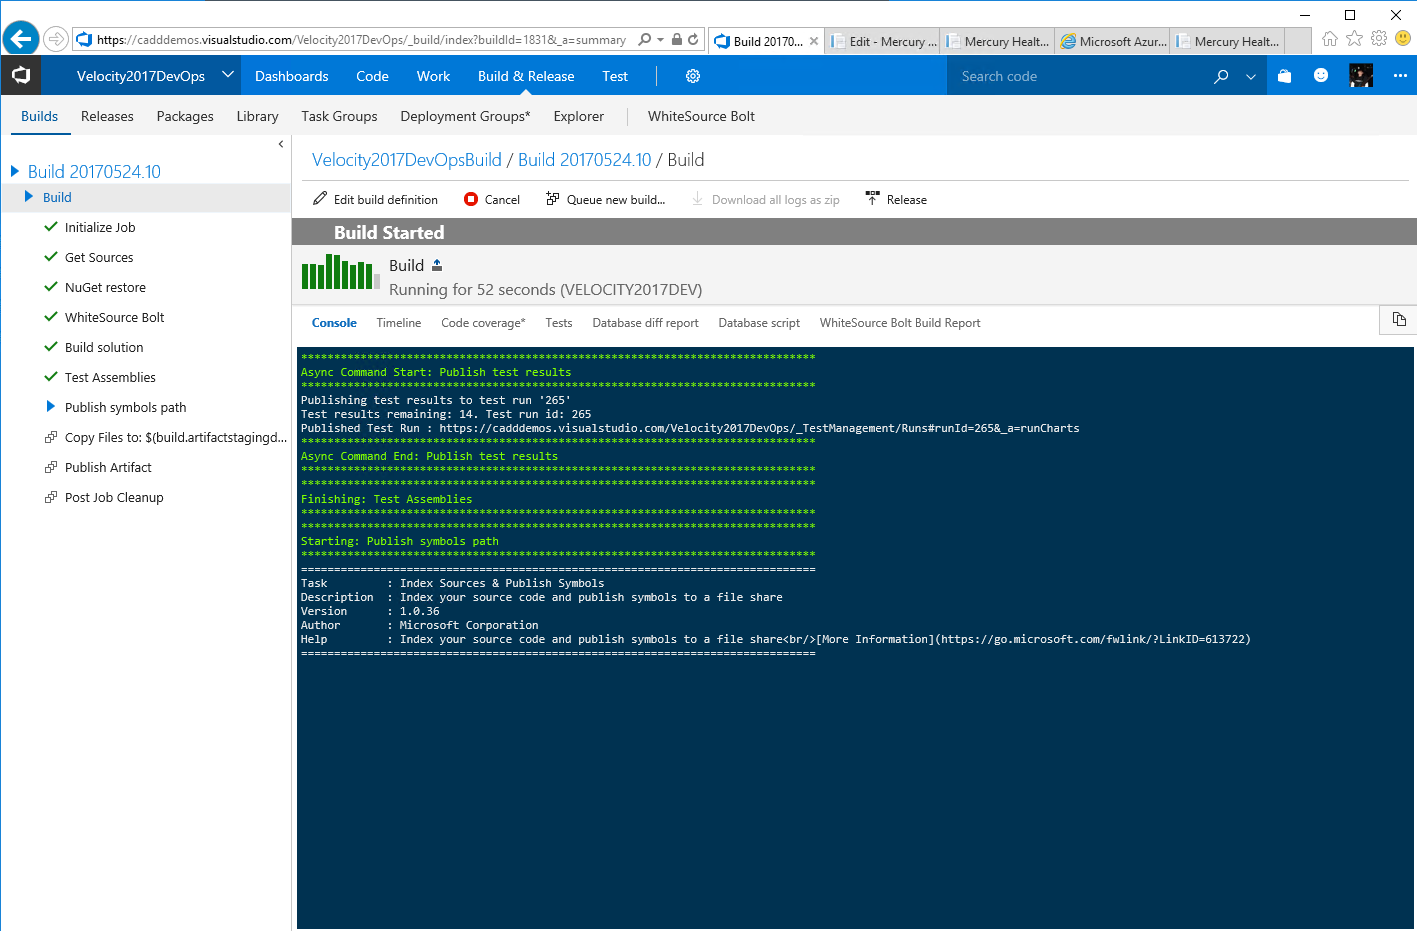The width and height of the screenshot is (1417, 931).
Task: Open the Code hub
Action: coord(372,76)
